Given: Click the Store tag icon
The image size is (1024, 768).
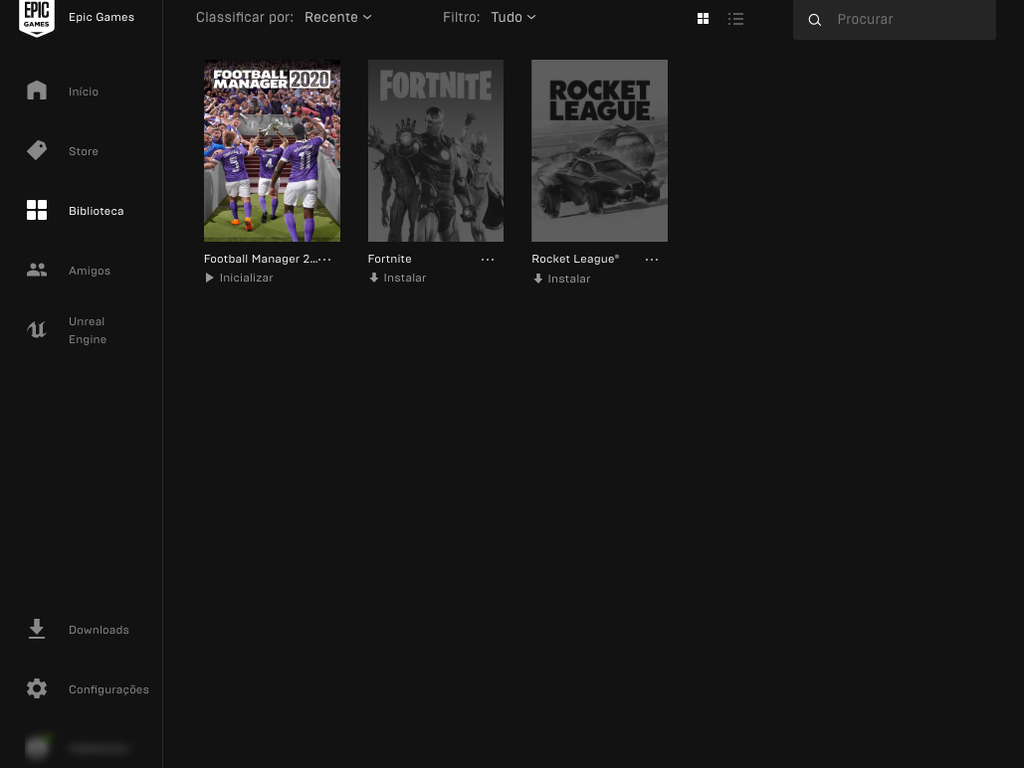Looking at the screenshot, I should click(37, 150).
